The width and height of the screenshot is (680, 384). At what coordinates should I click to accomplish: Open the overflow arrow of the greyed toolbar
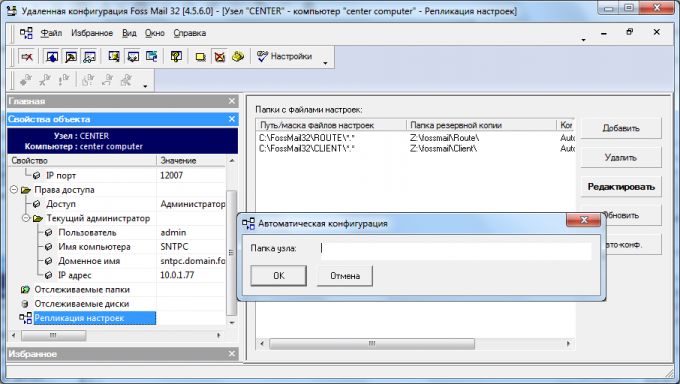(x=145, y=86)
